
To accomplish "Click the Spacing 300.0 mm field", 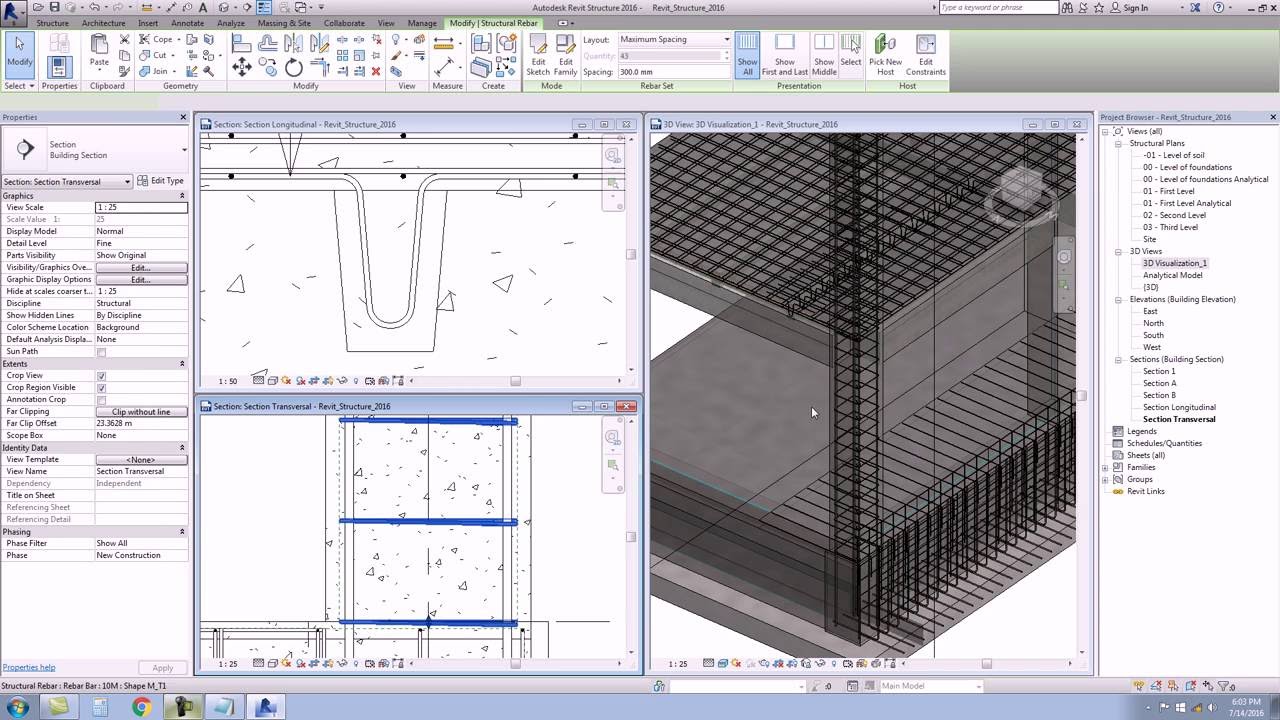I will [674, 72].
